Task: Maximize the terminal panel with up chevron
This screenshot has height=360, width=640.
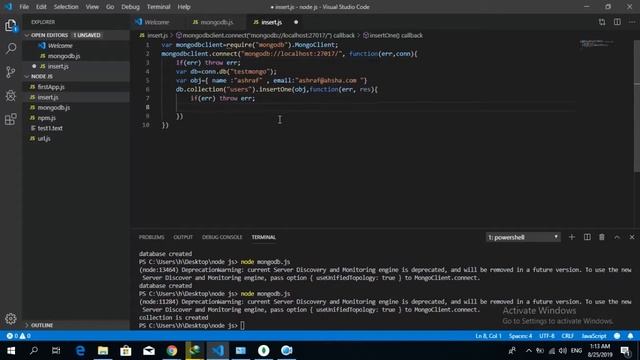Action: pyautogui.click(x=617, y=237)
